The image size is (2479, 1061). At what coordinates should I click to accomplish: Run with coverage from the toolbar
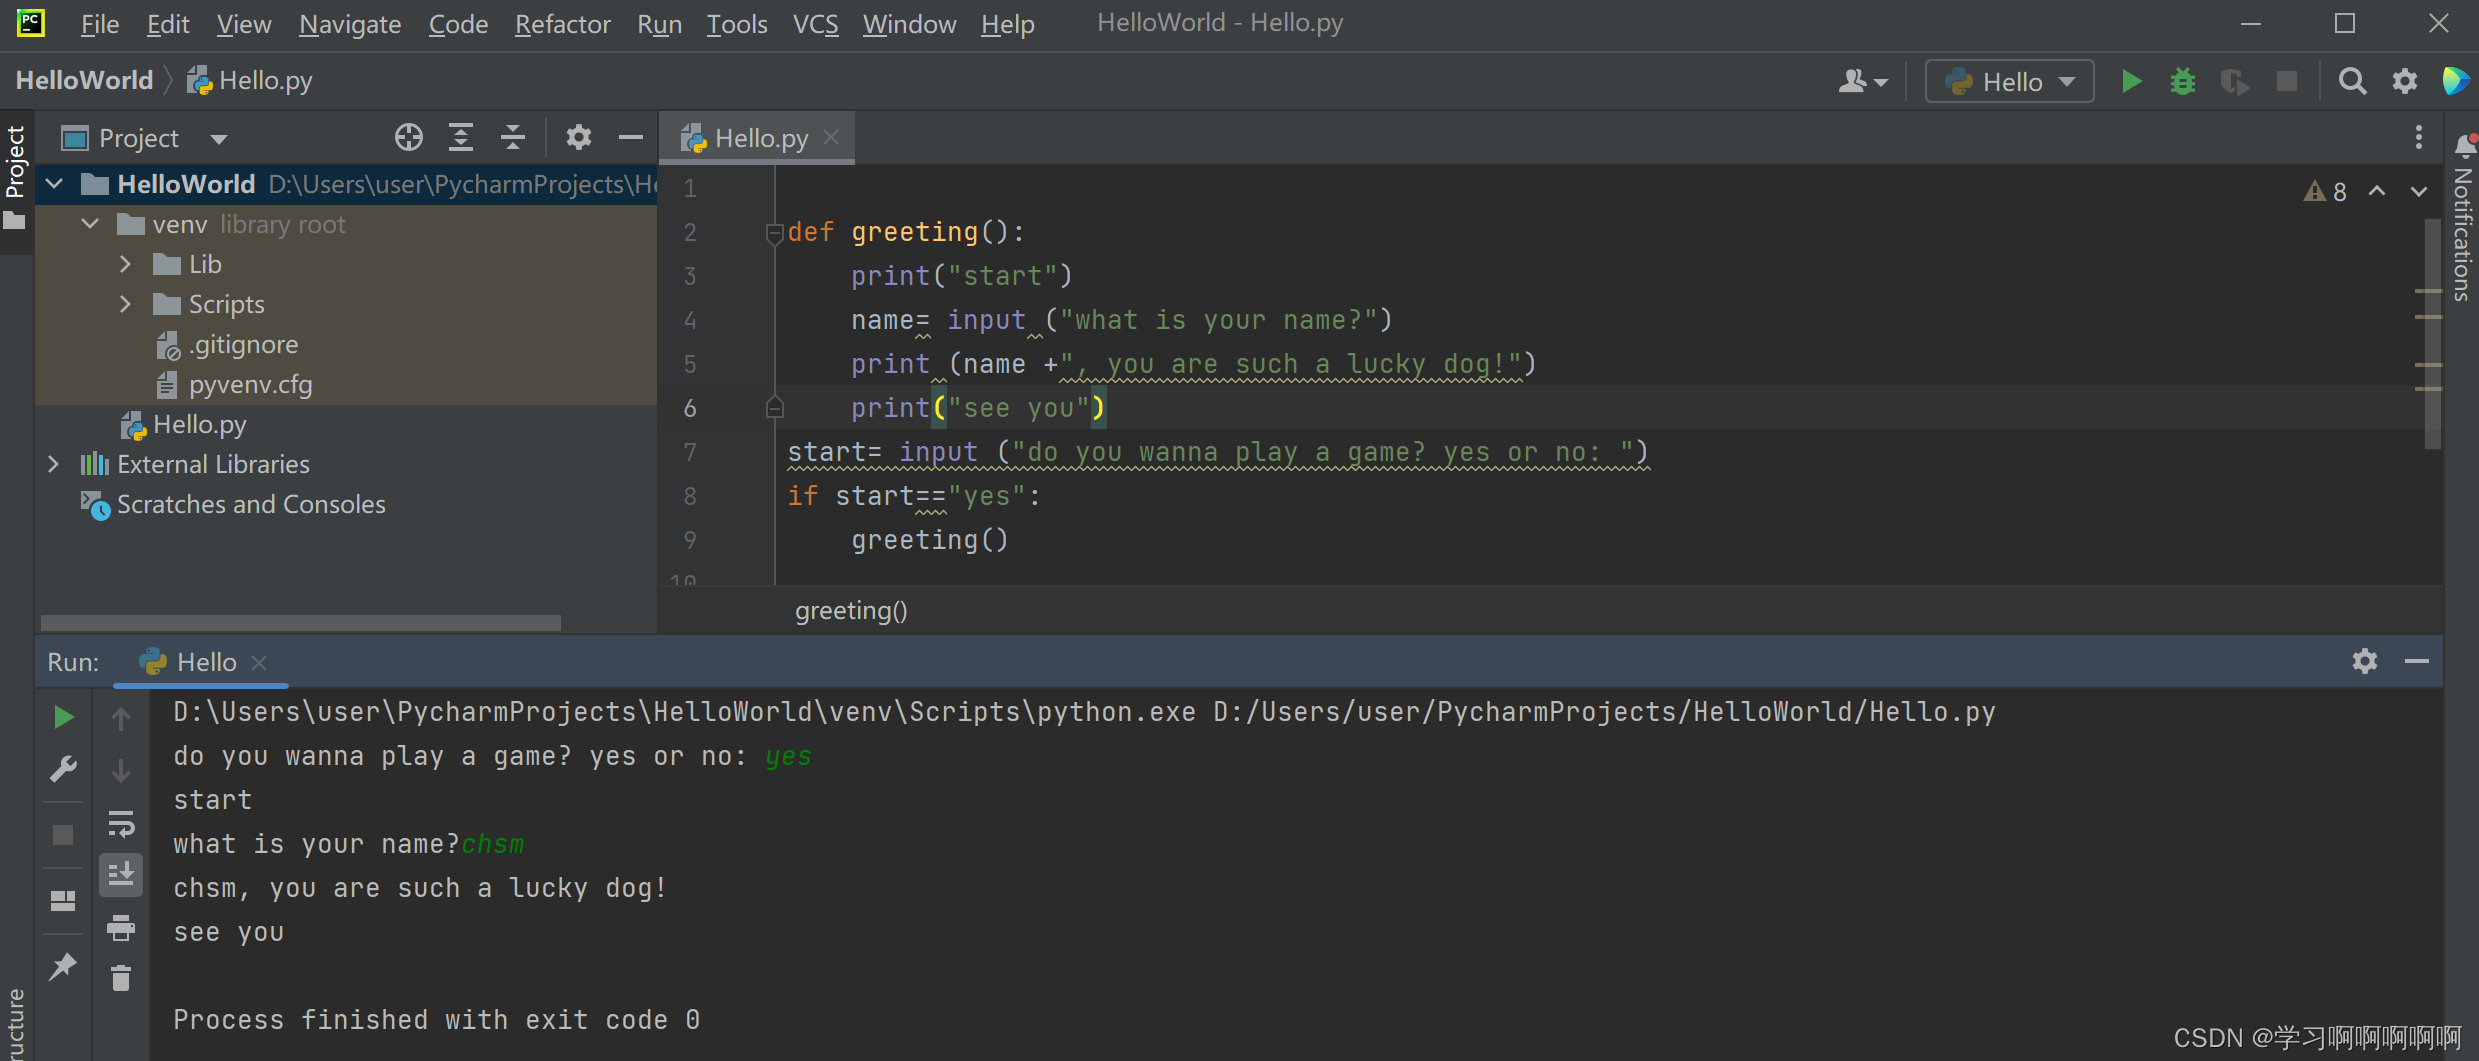coord(2235,81)
